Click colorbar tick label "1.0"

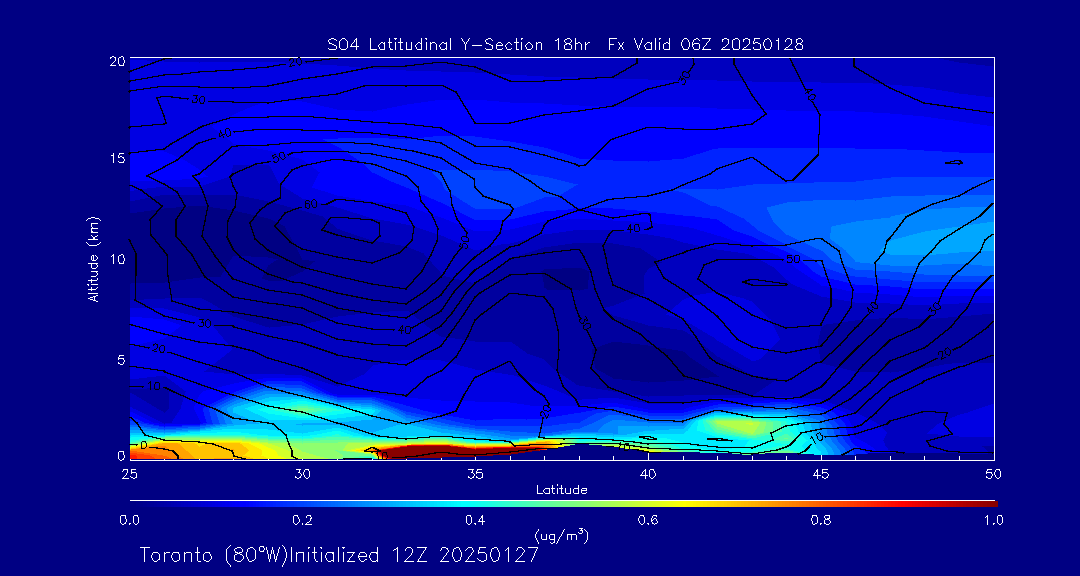point(993,520)
